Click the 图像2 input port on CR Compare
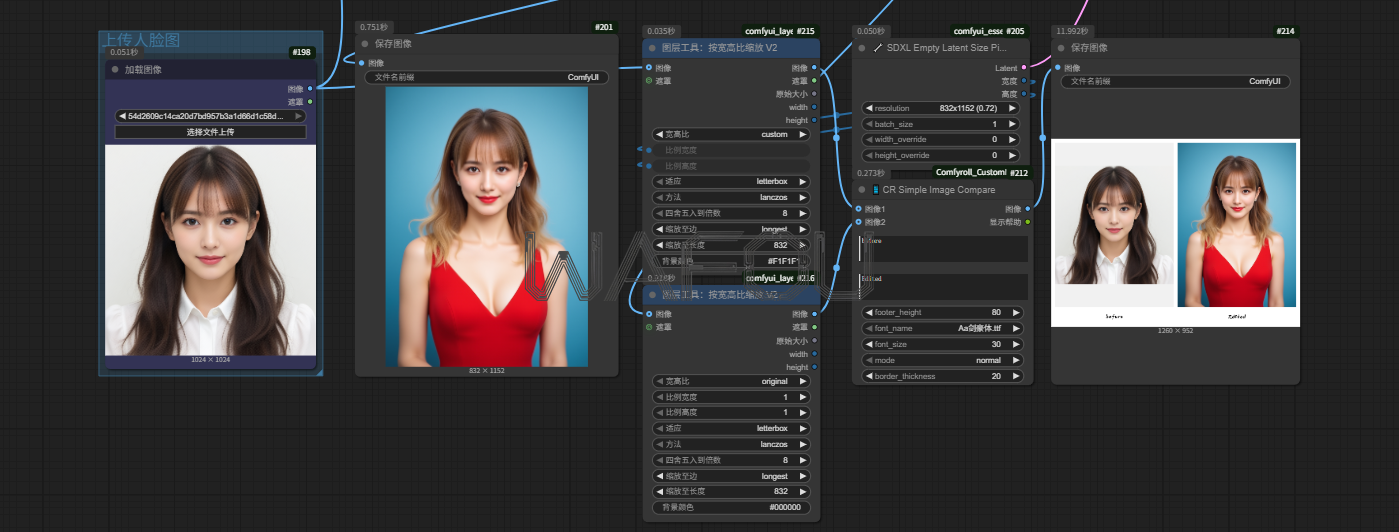 (858, 222)
